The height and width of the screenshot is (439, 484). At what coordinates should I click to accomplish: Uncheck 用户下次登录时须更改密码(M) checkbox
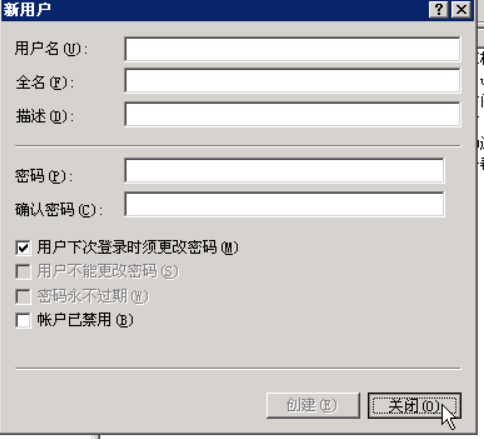click(x=23, y=248)
